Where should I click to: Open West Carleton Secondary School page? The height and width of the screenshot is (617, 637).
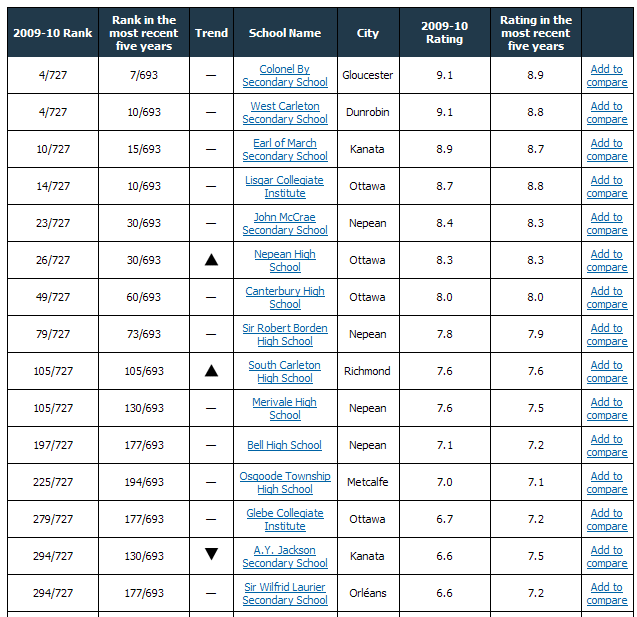point(284,113)
